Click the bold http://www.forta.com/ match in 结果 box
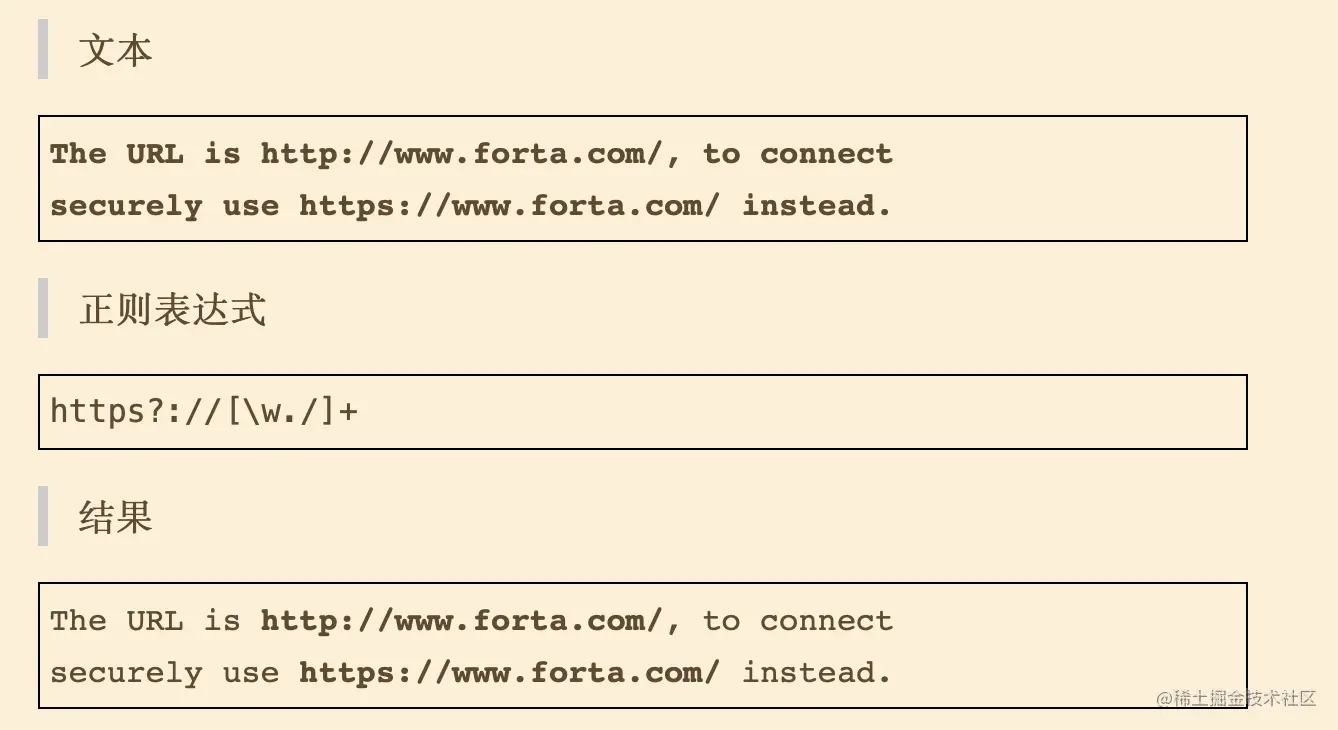 click(461, 621)
